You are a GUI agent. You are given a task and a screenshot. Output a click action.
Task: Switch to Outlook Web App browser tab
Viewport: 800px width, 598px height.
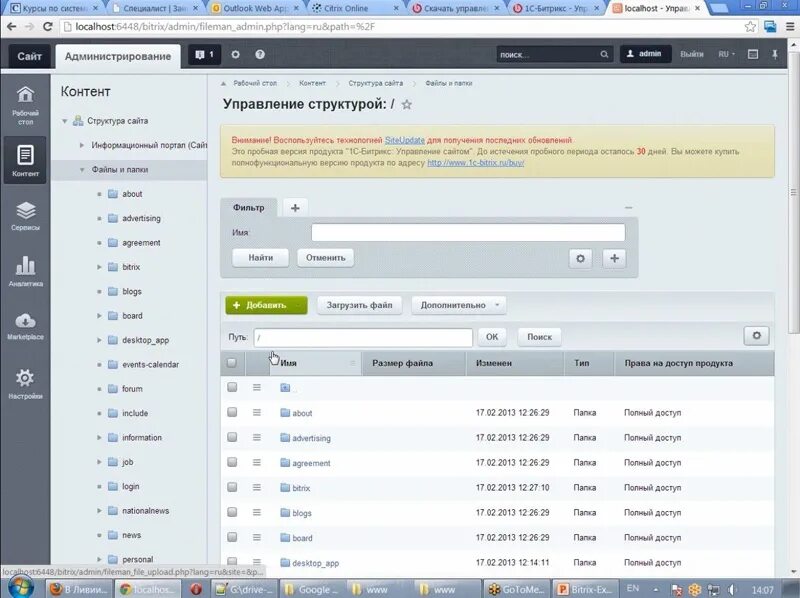(x=253, y=8)
